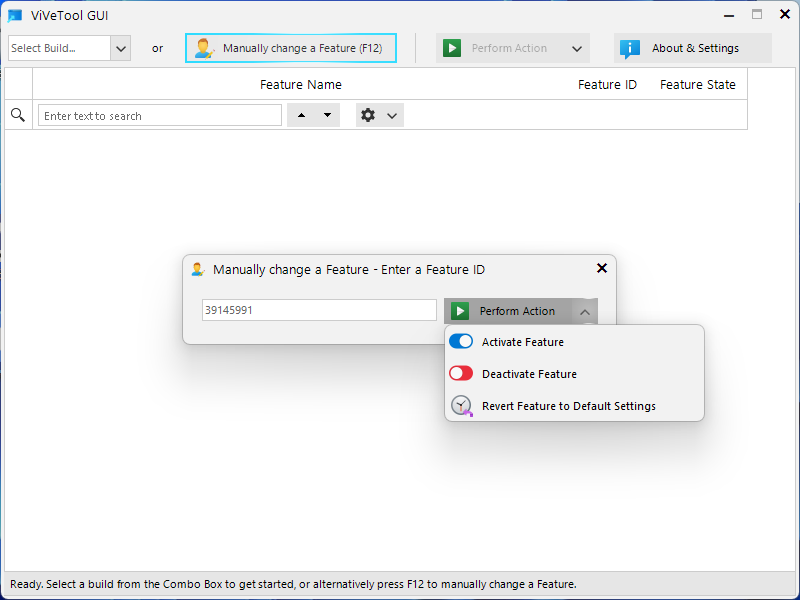Choose Activate Feature from the menu

[574, 342]
